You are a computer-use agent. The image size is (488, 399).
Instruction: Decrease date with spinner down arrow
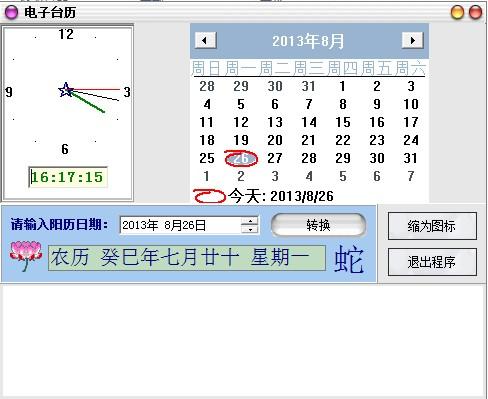pyautogui.click(x=250, y=229)
